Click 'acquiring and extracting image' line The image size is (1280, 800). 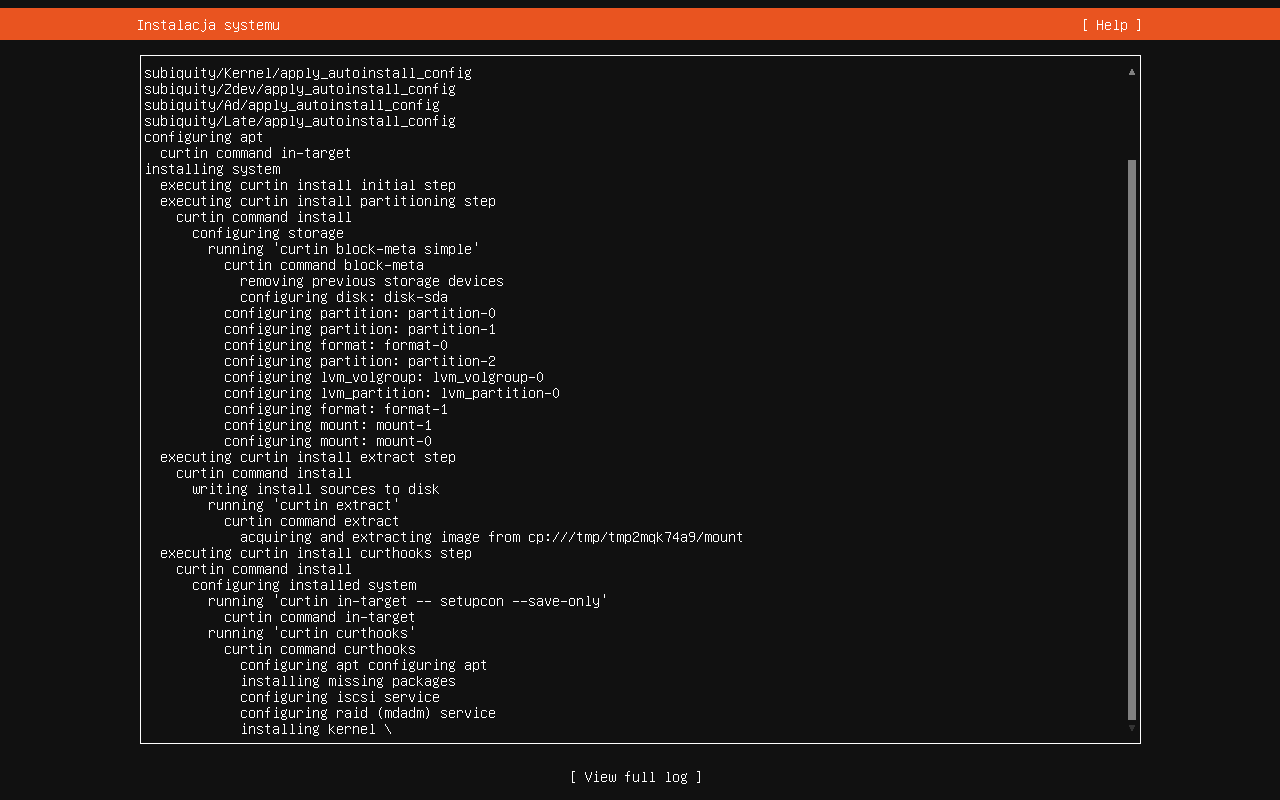pyautogui.click(x=492, y=537)
